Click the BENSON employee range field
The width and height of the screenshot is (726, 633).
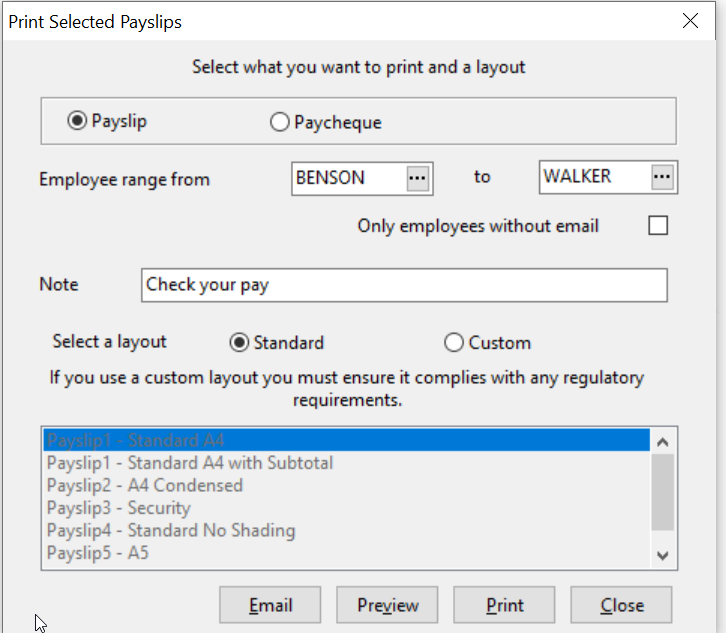point(350,178)
